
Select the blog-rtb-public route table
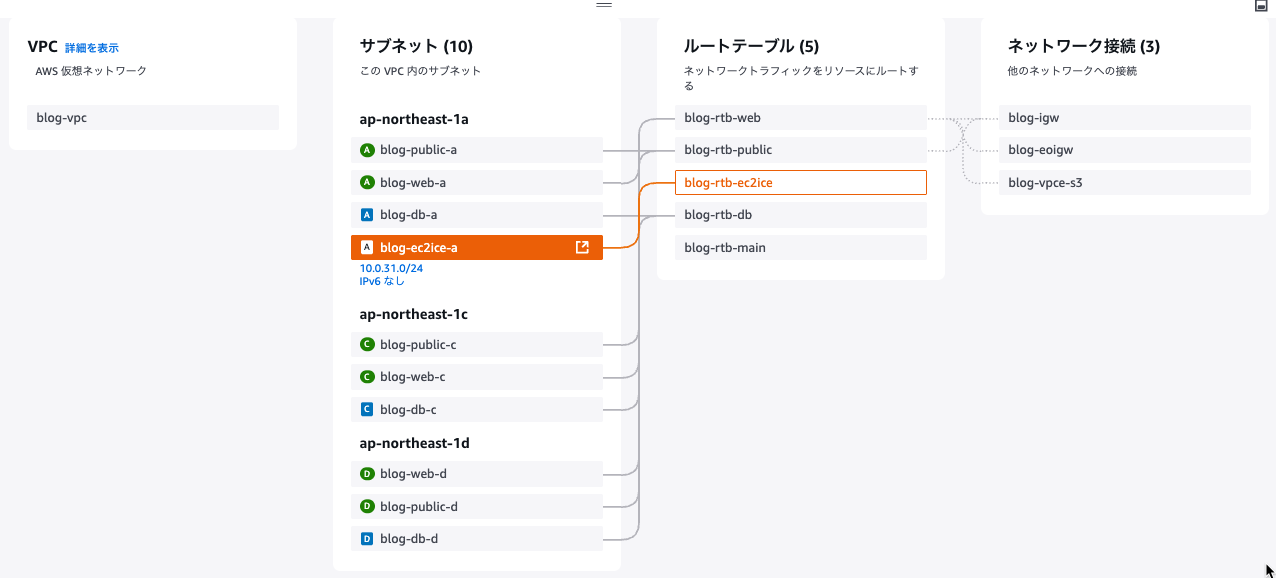coord(801,150)
